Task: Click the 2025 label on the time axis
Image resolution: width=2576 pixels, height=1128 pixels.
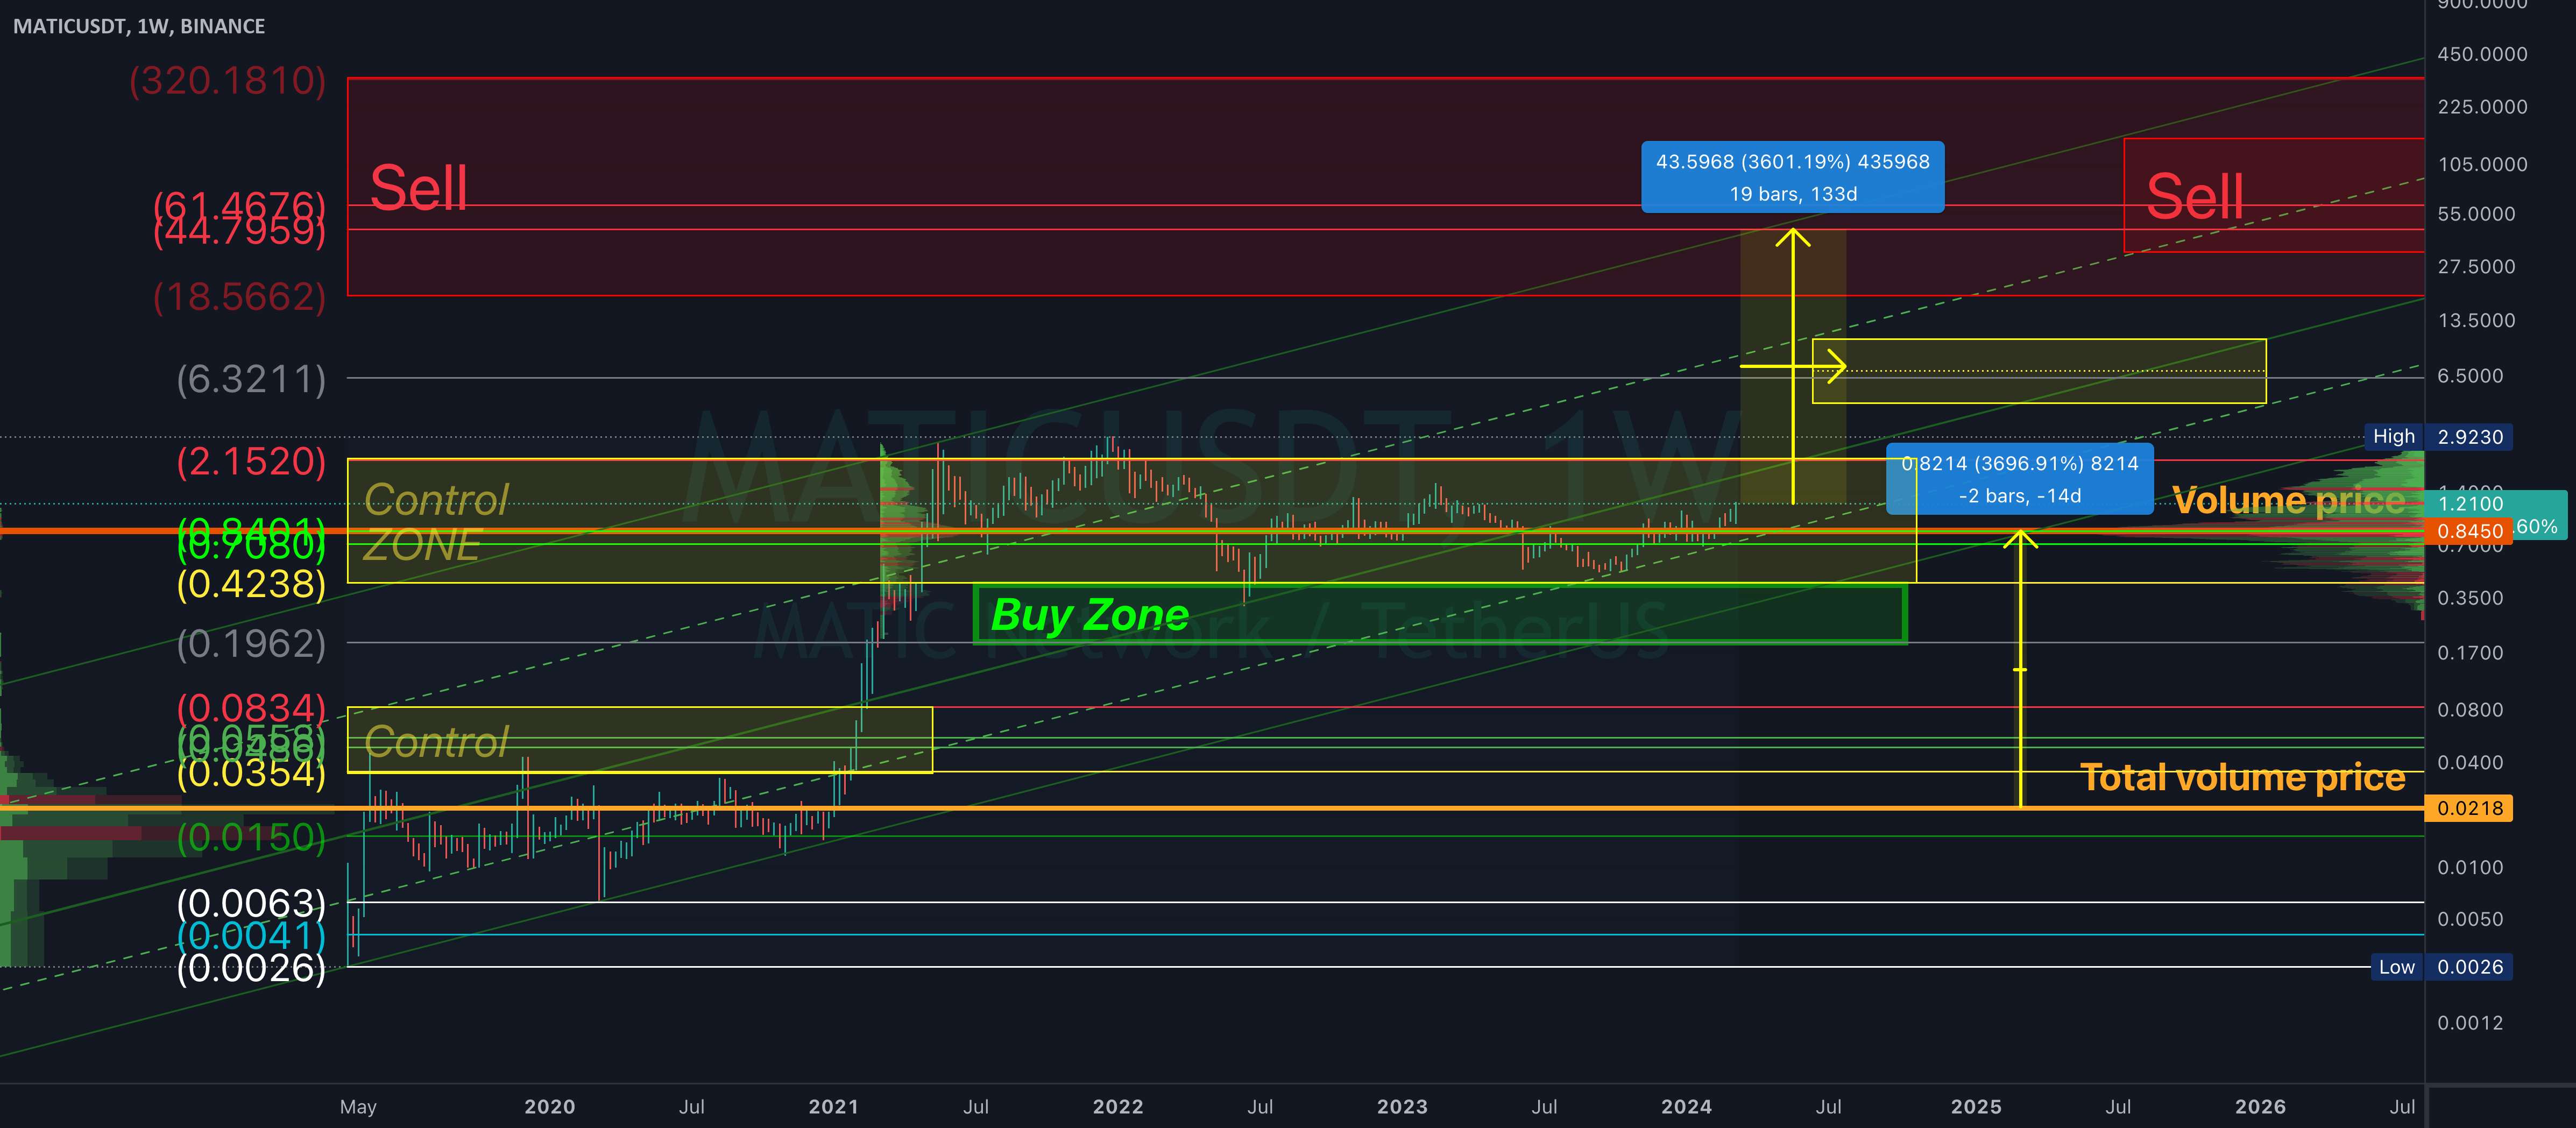Action: [1976, 1107]
